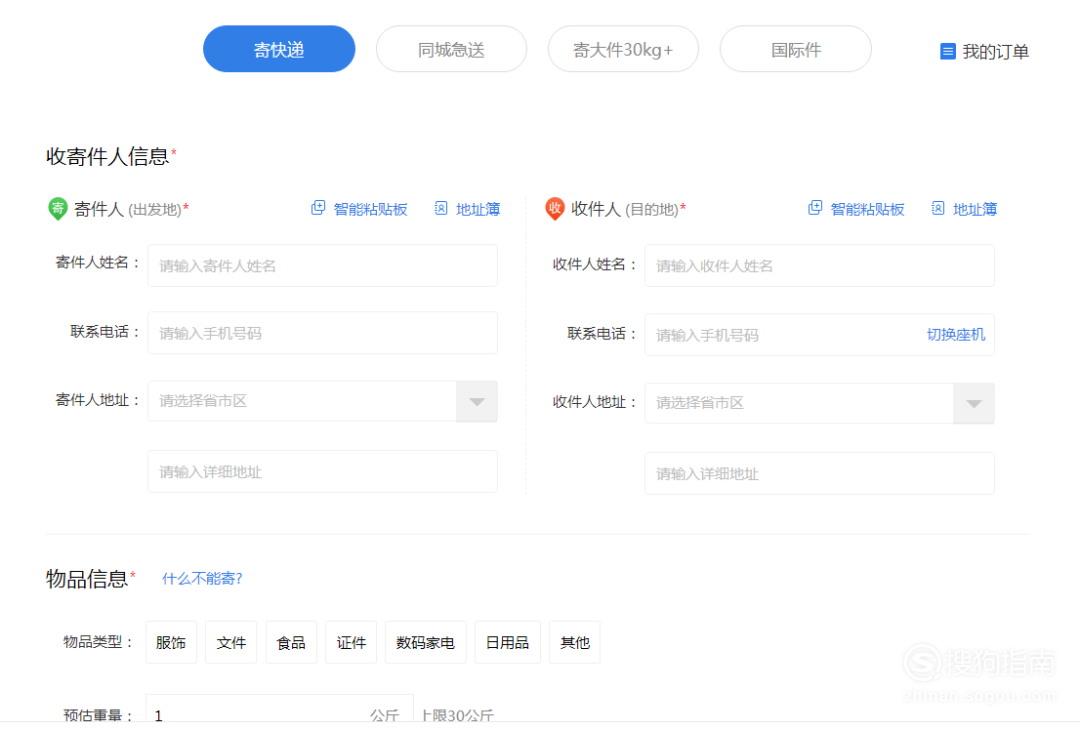Focus the sender 详细地址 input field

click(x=322, y=472)
